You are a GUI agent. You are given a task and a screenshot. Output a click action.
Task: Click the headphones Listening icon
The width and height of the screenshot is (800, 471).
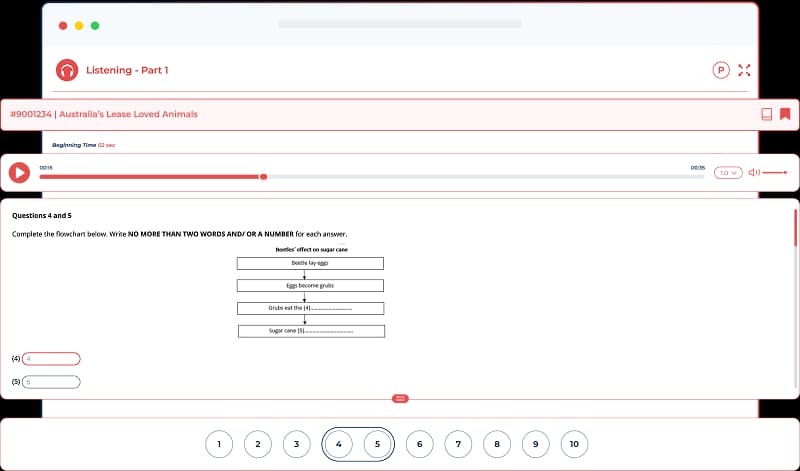click(67, 70)
